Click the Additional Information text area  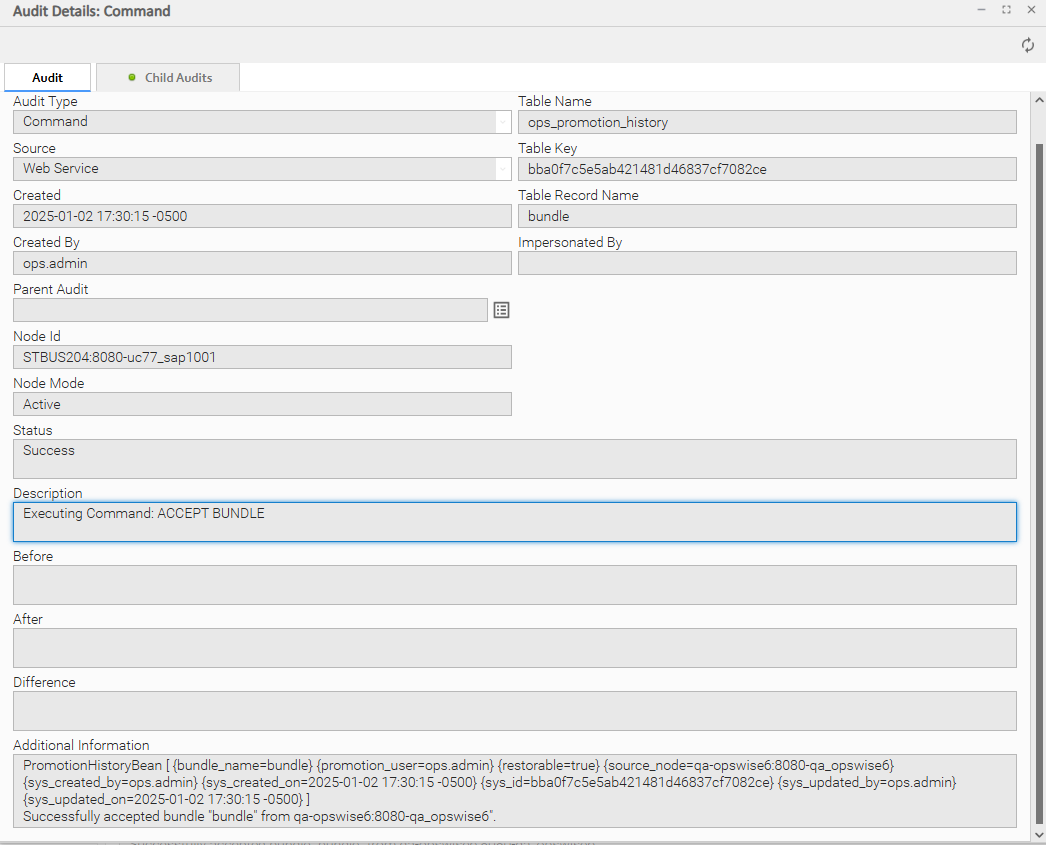pyautogui.click(x=514, y=790)
